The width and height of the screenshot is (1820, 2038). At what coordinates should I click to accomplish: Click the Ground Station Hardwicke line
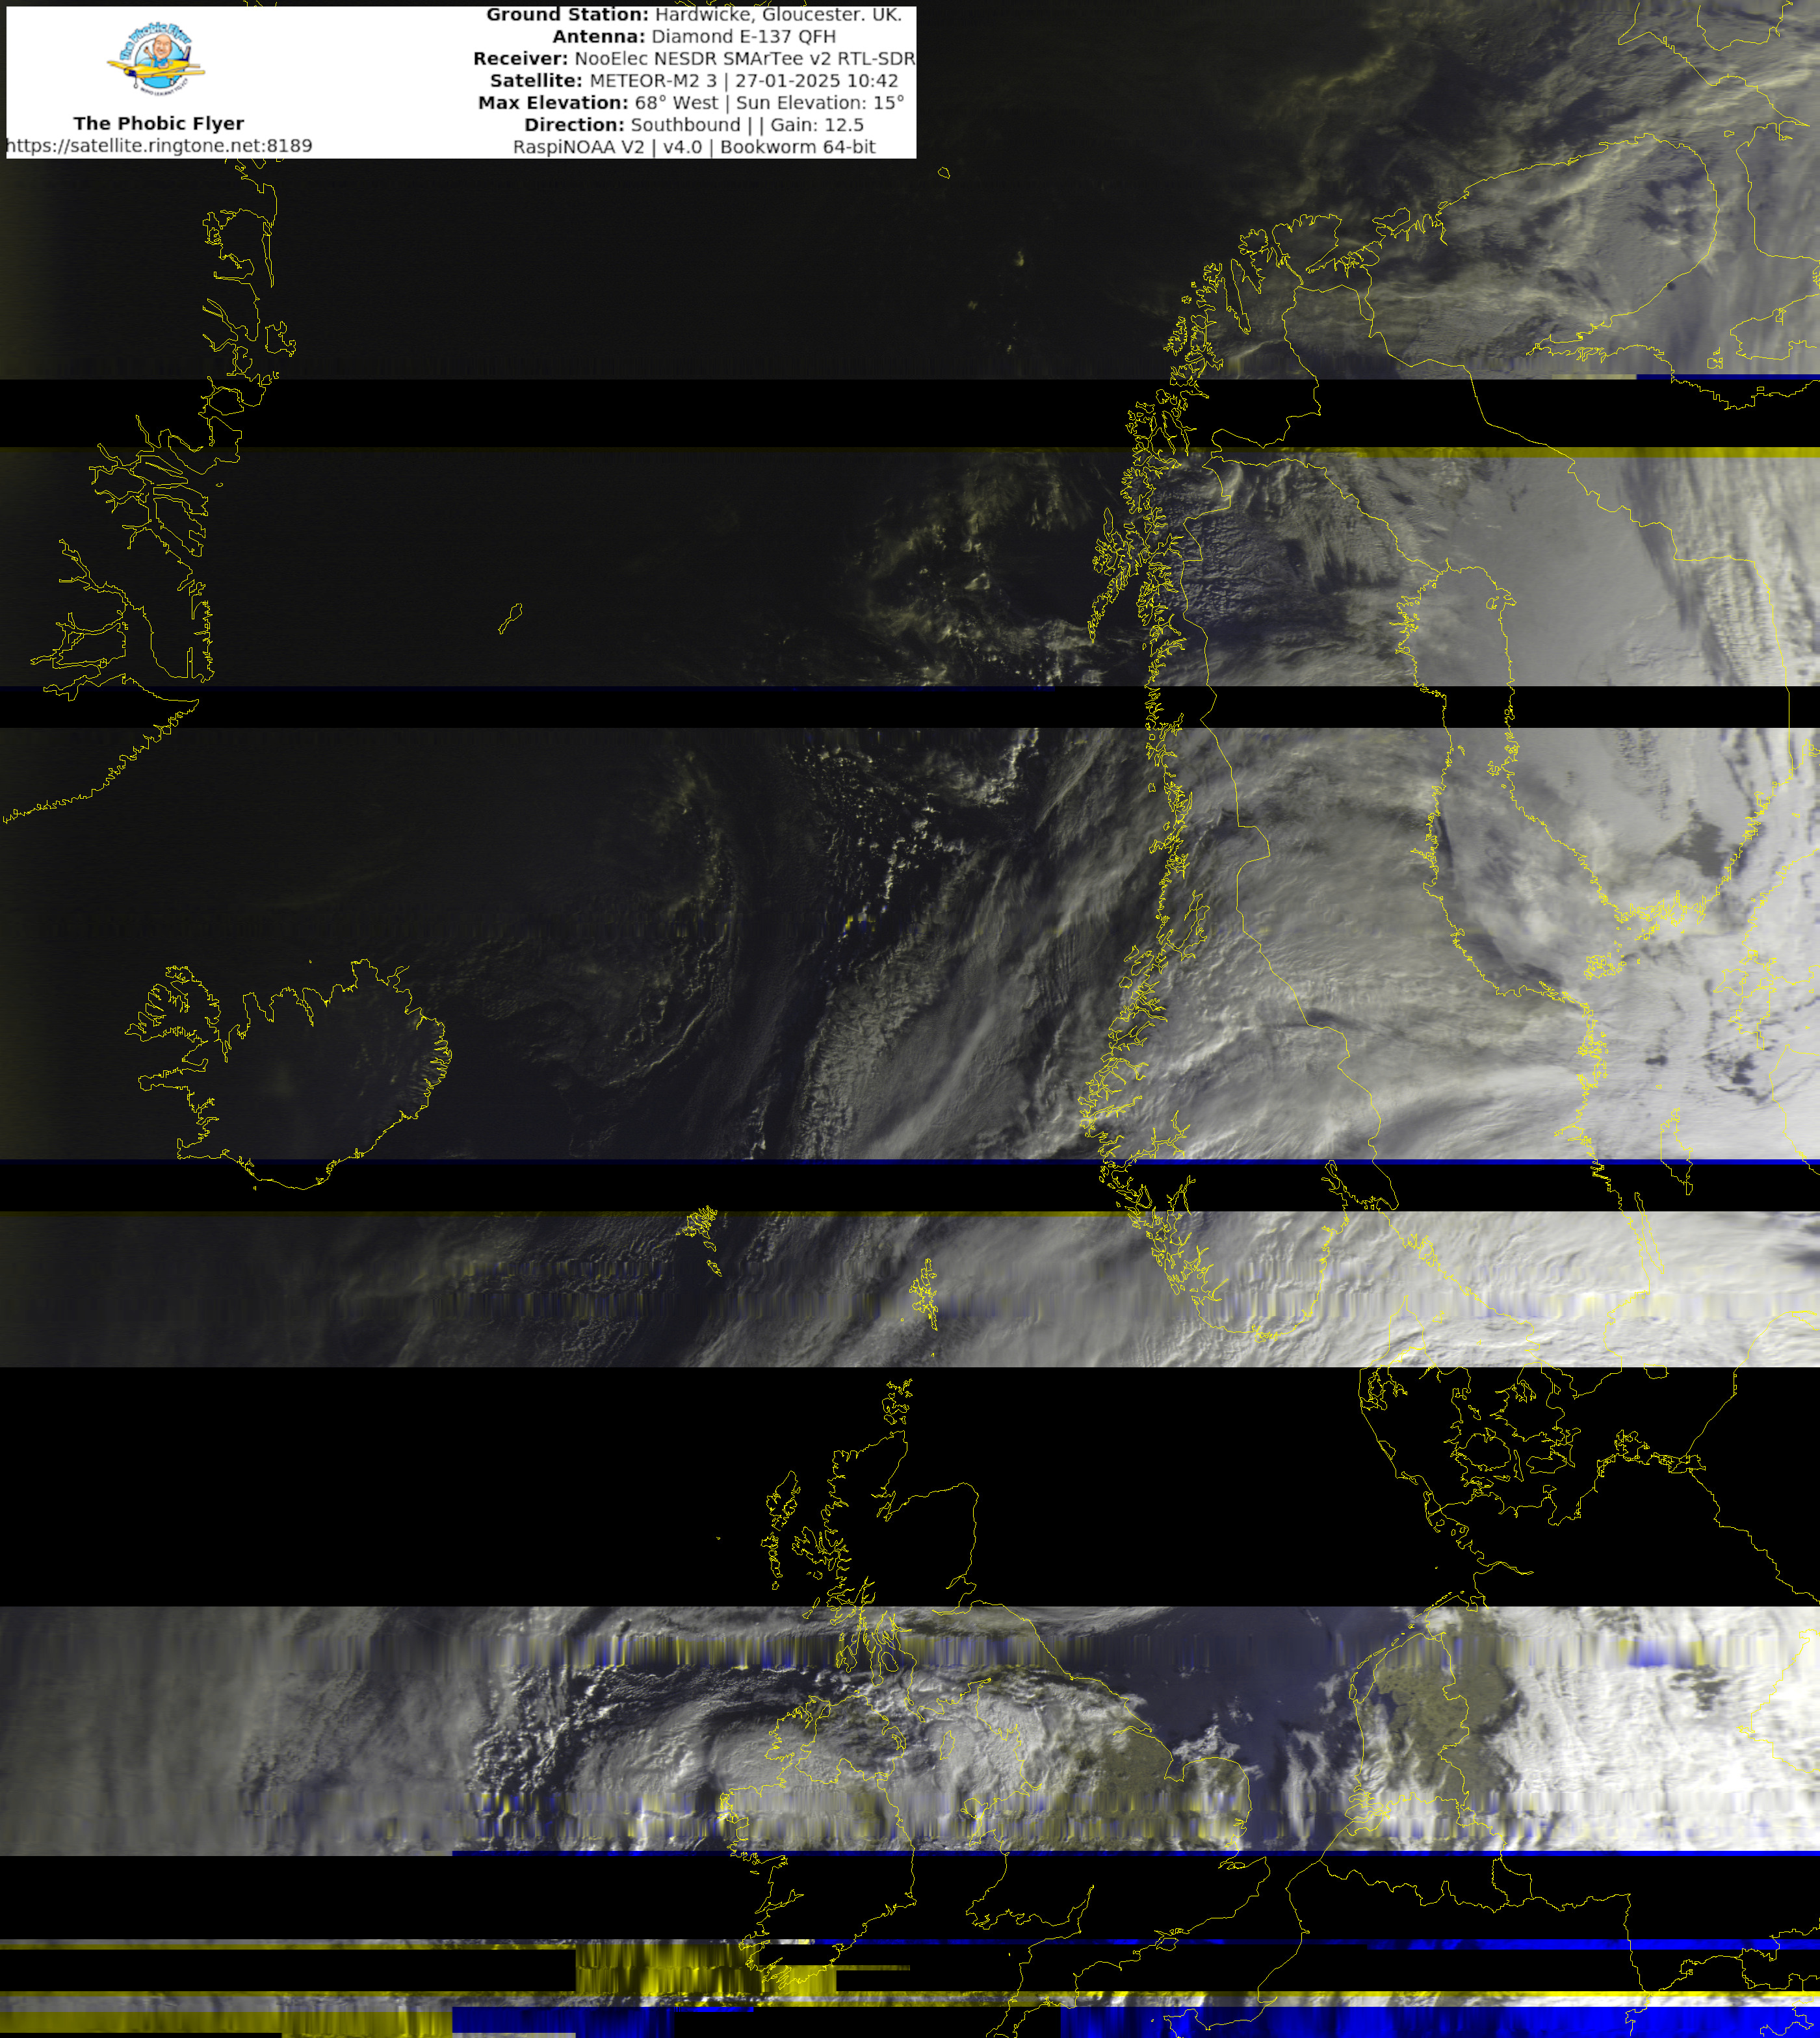(693, 15)
